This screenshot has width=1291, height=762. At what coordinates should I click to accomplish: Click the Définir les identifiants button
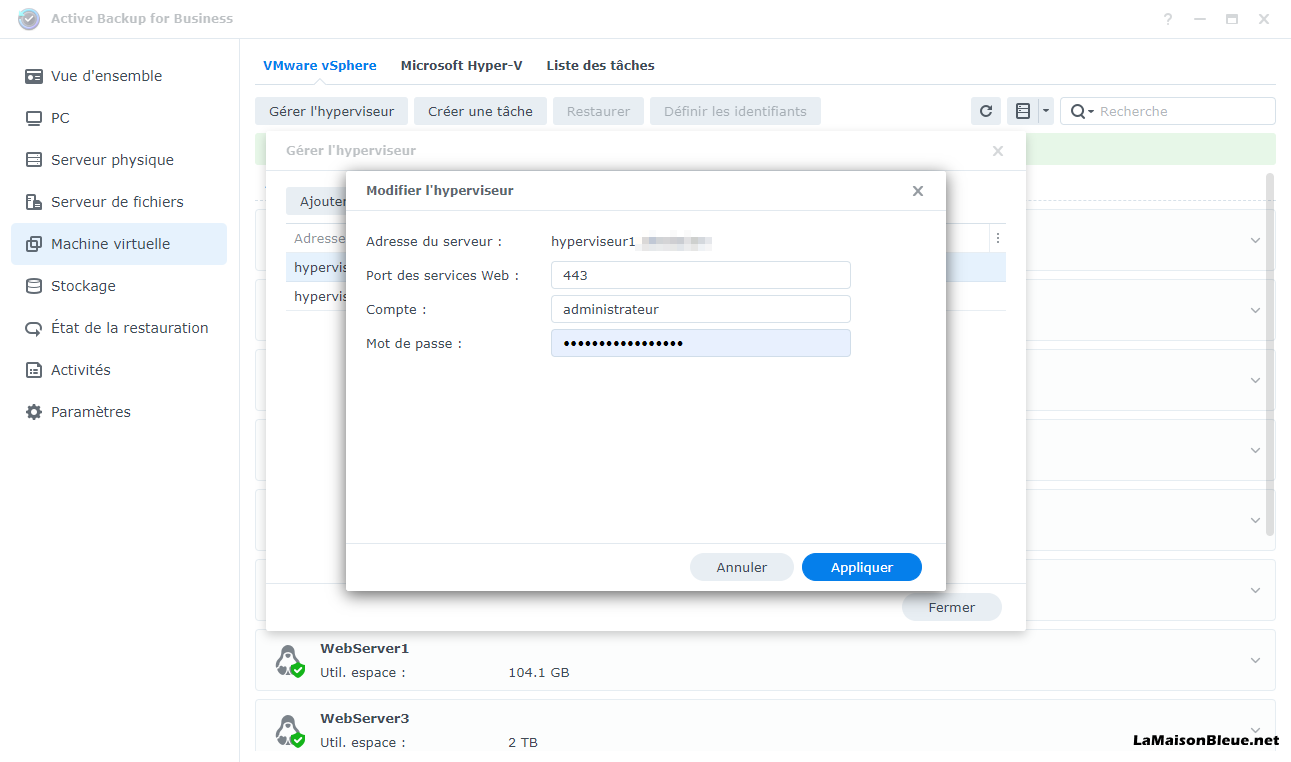[x=735, y=111]
